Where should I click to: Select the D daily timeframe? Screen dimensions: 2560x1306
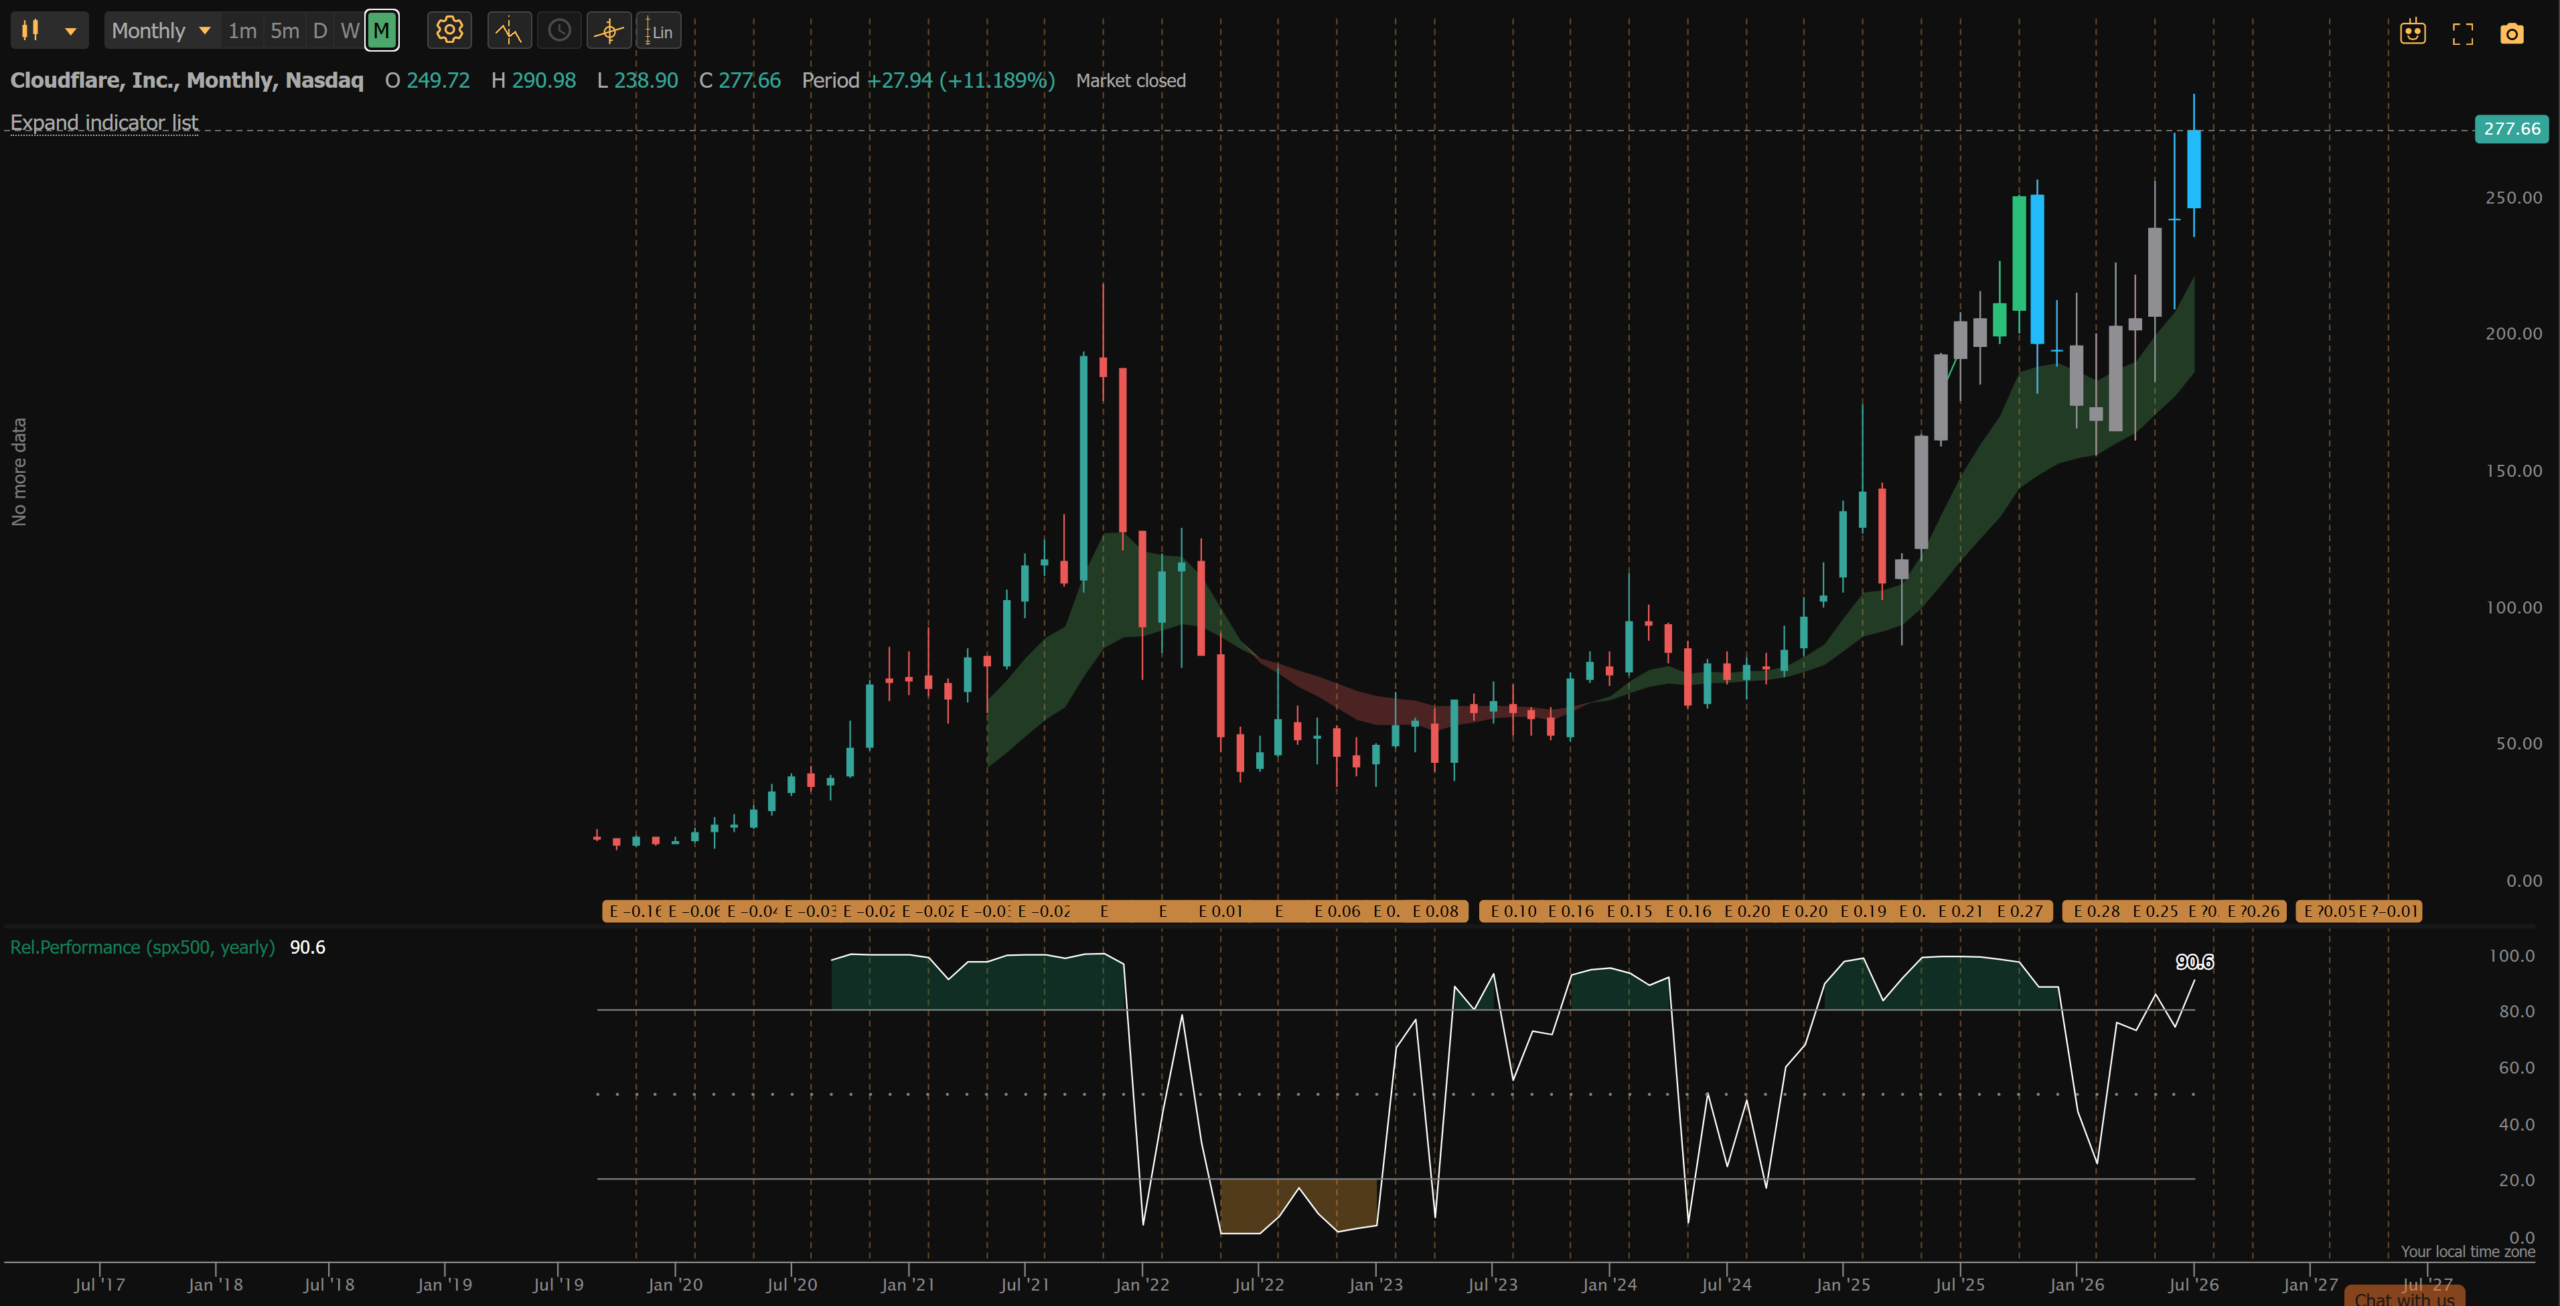(320, 31)
